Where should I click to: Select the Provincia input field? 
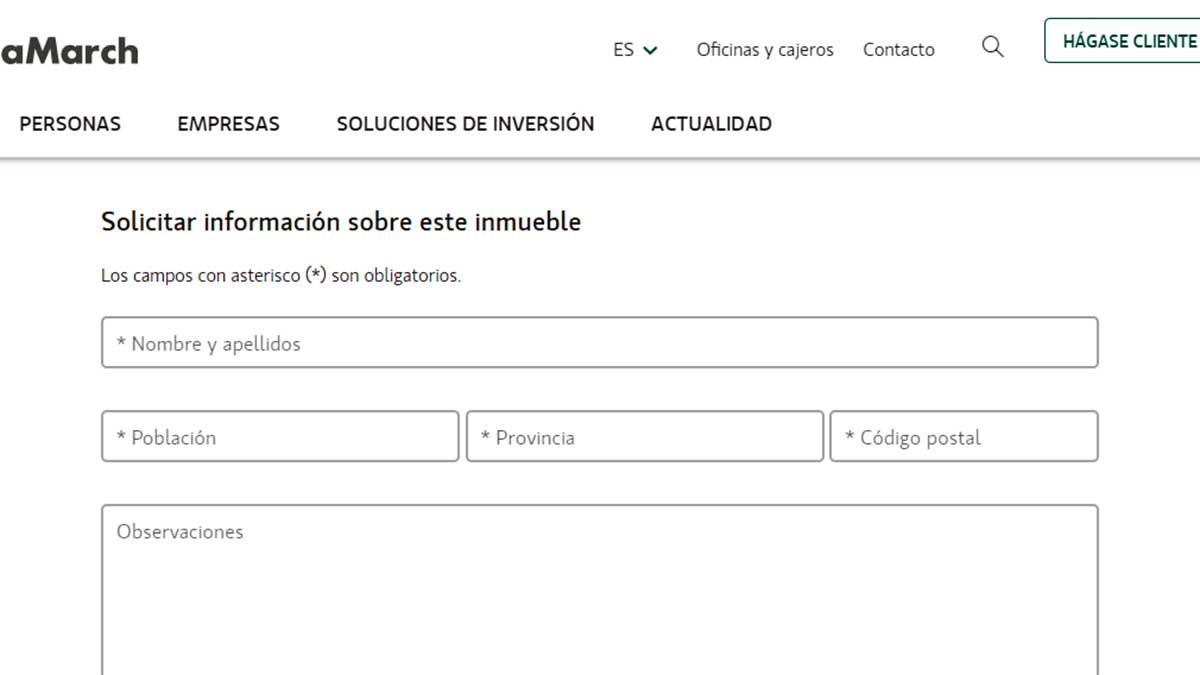point(644,437)
